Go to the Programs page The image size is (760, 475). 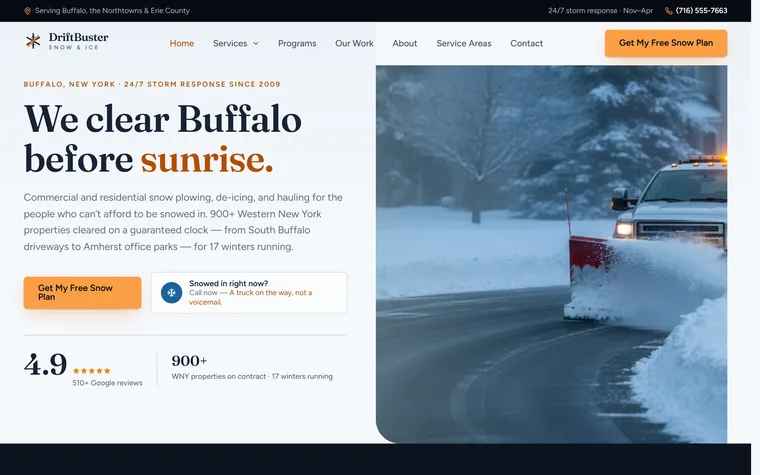coord(297,43)
